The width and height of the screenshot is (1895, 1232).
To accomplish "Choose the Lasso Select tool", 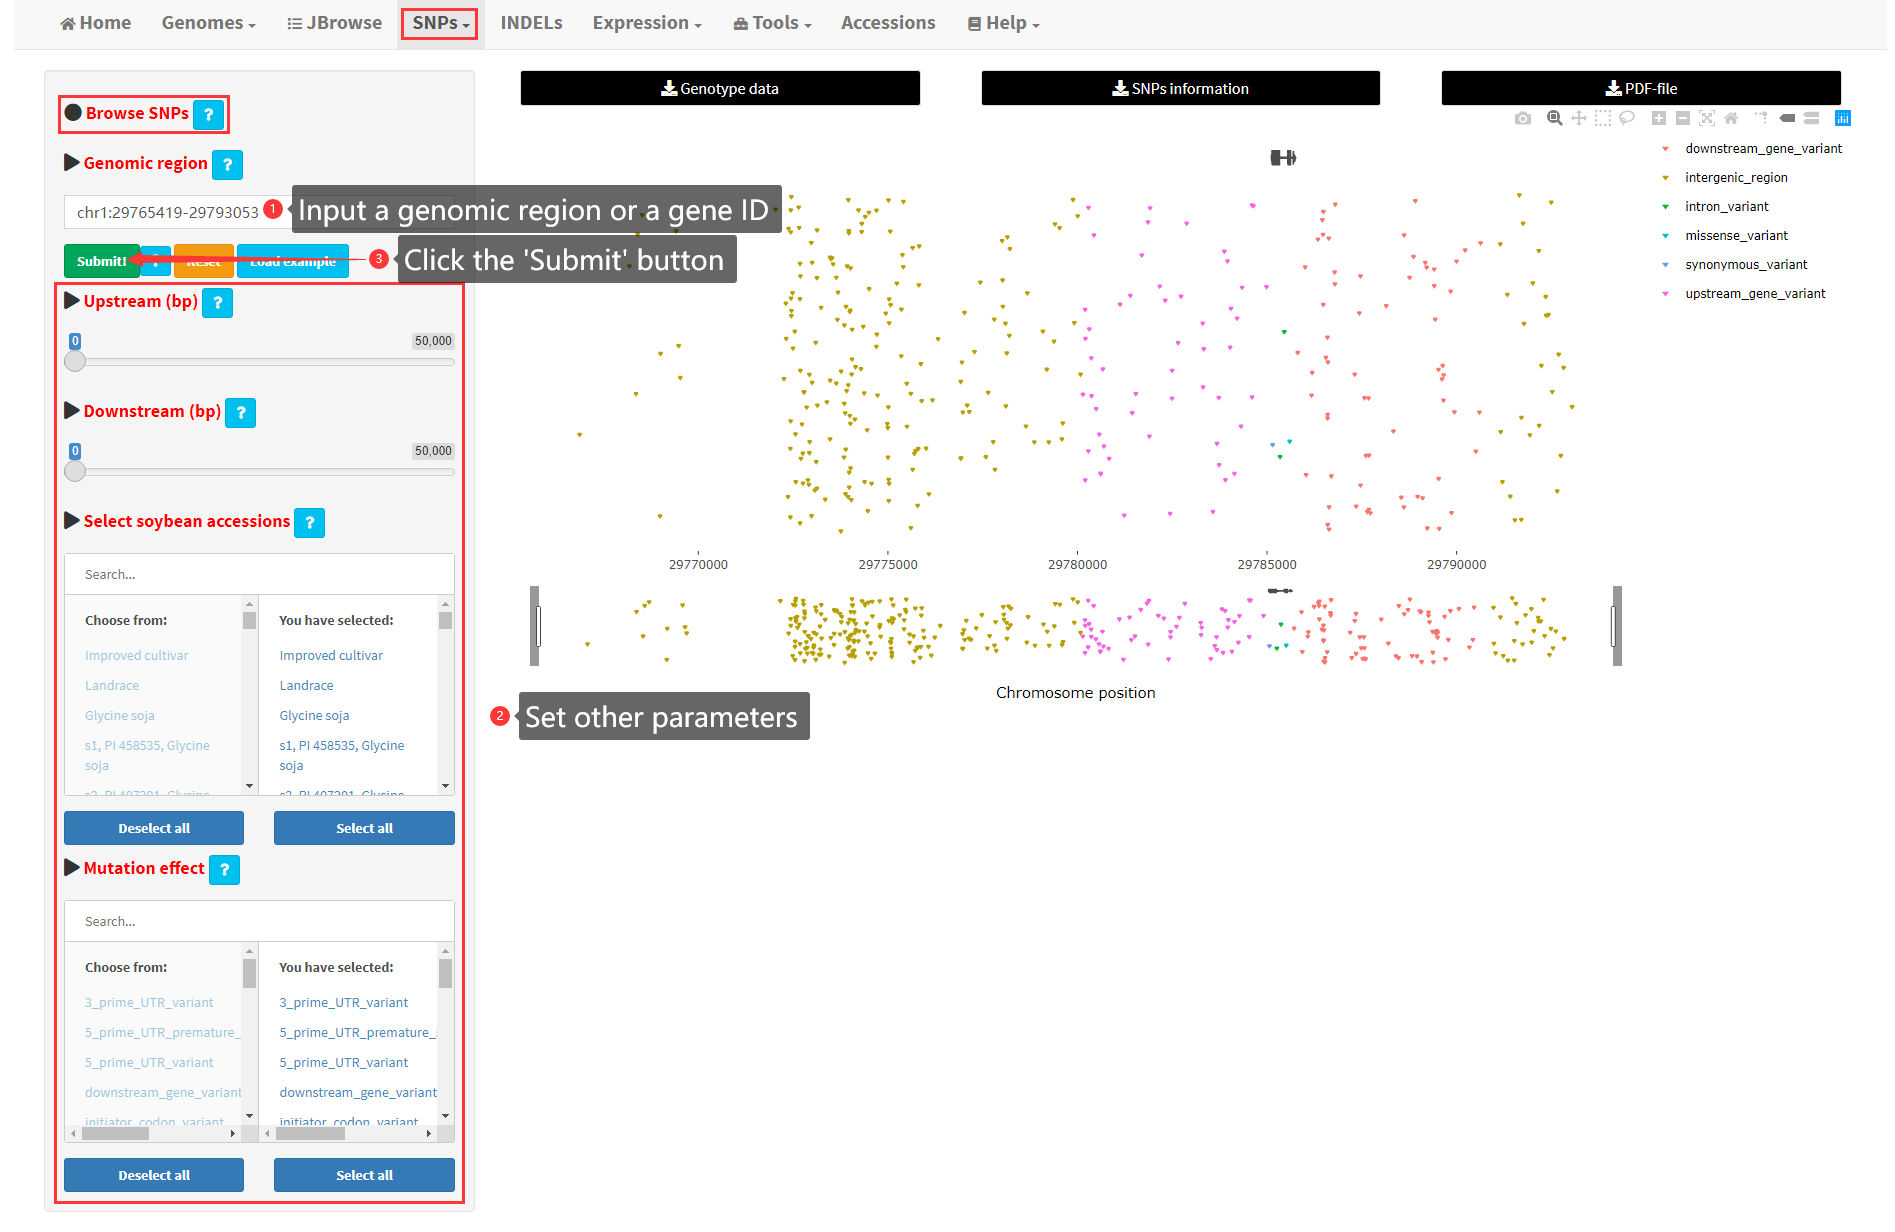I will (x=1627, y=118).
